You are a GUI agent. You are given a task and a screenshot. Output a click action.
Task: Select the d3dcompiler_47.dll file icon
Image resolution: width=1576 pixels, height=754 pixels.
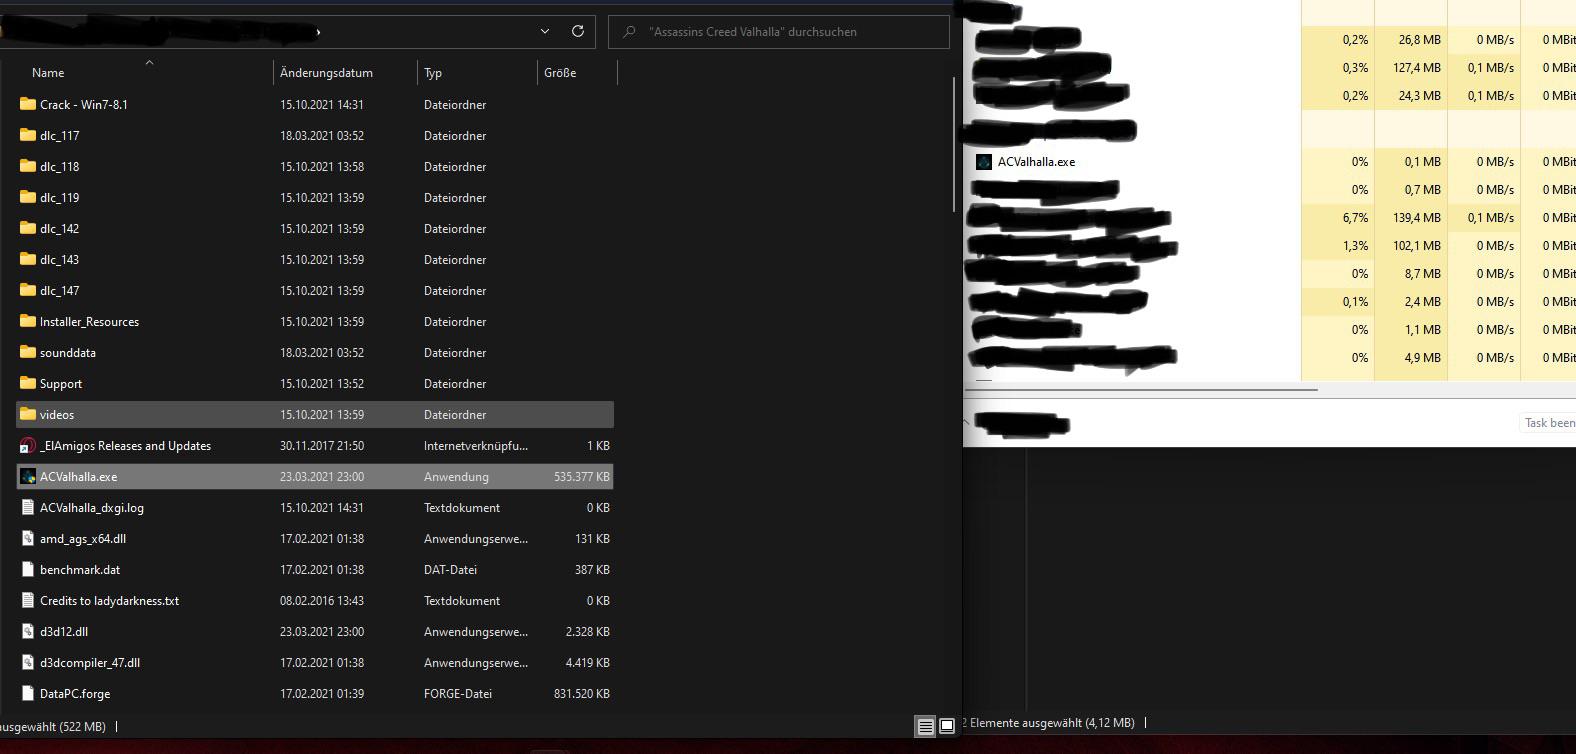28,662
